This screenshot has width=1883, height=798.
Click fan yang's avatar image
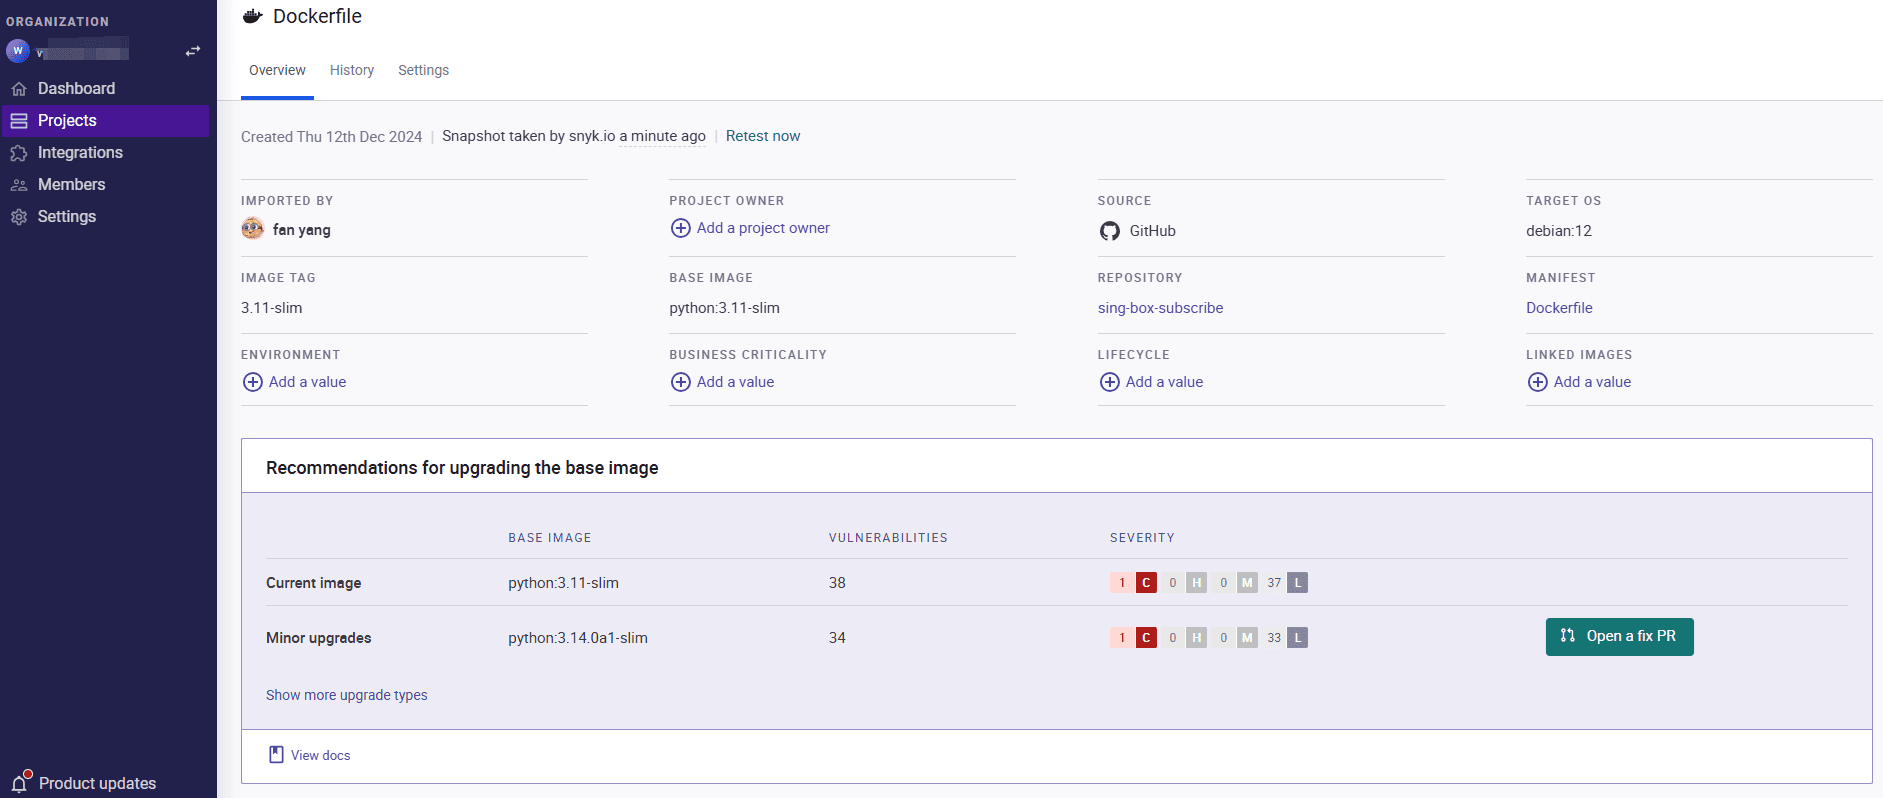click(x=253, y=229)
